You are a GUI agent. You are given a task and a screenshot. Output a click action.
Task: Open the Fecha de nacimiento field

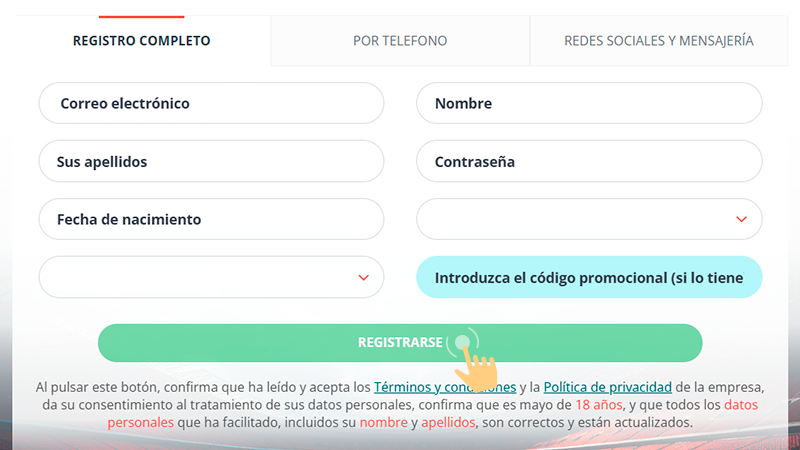pyautogui.click(x=211, y=219)
